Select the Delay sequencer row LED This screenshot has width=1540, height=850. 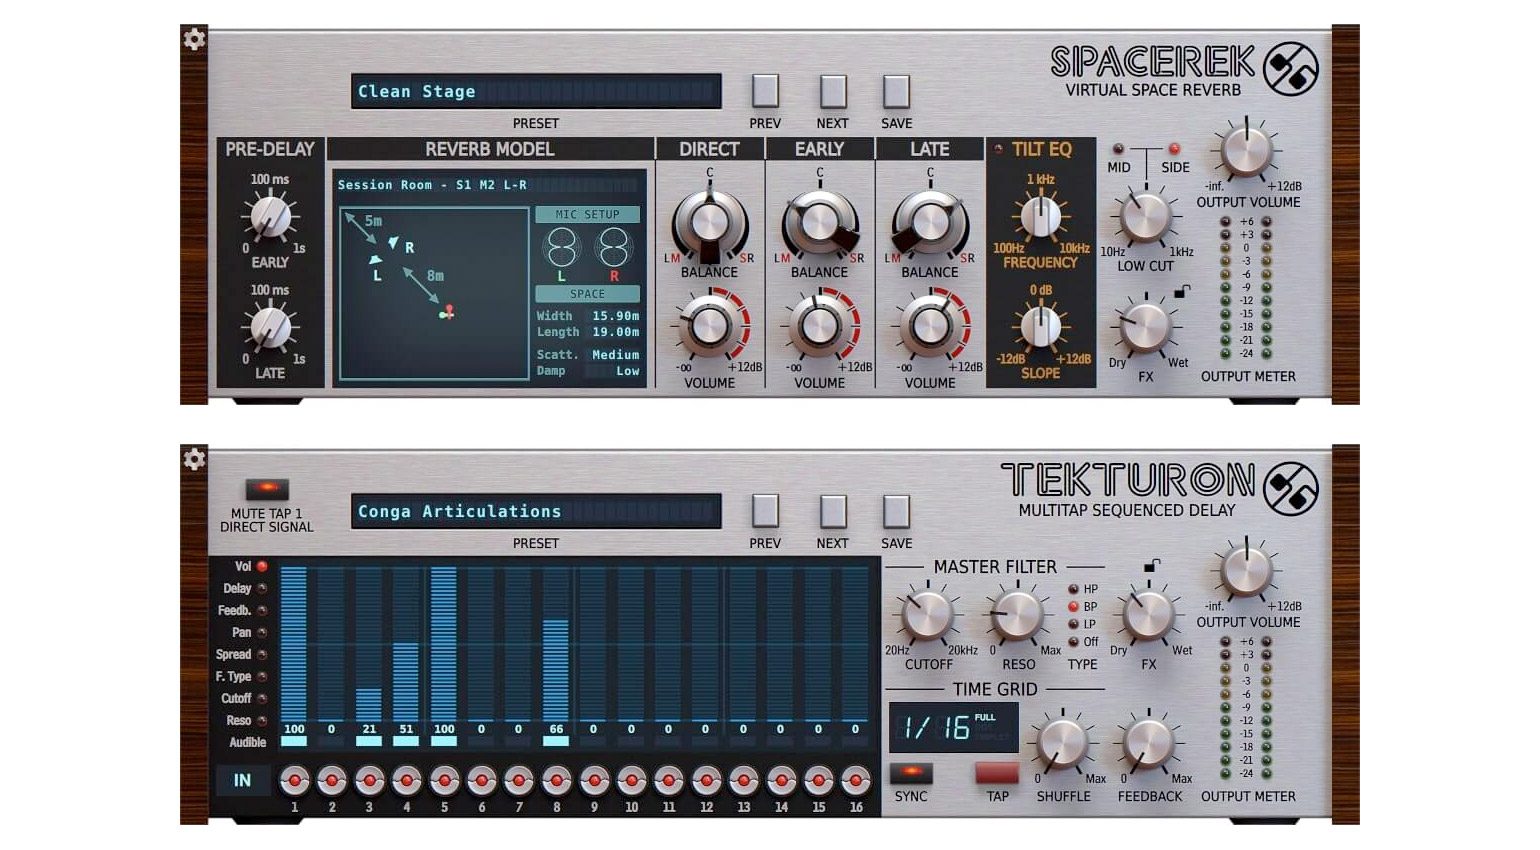click(262, 588)
